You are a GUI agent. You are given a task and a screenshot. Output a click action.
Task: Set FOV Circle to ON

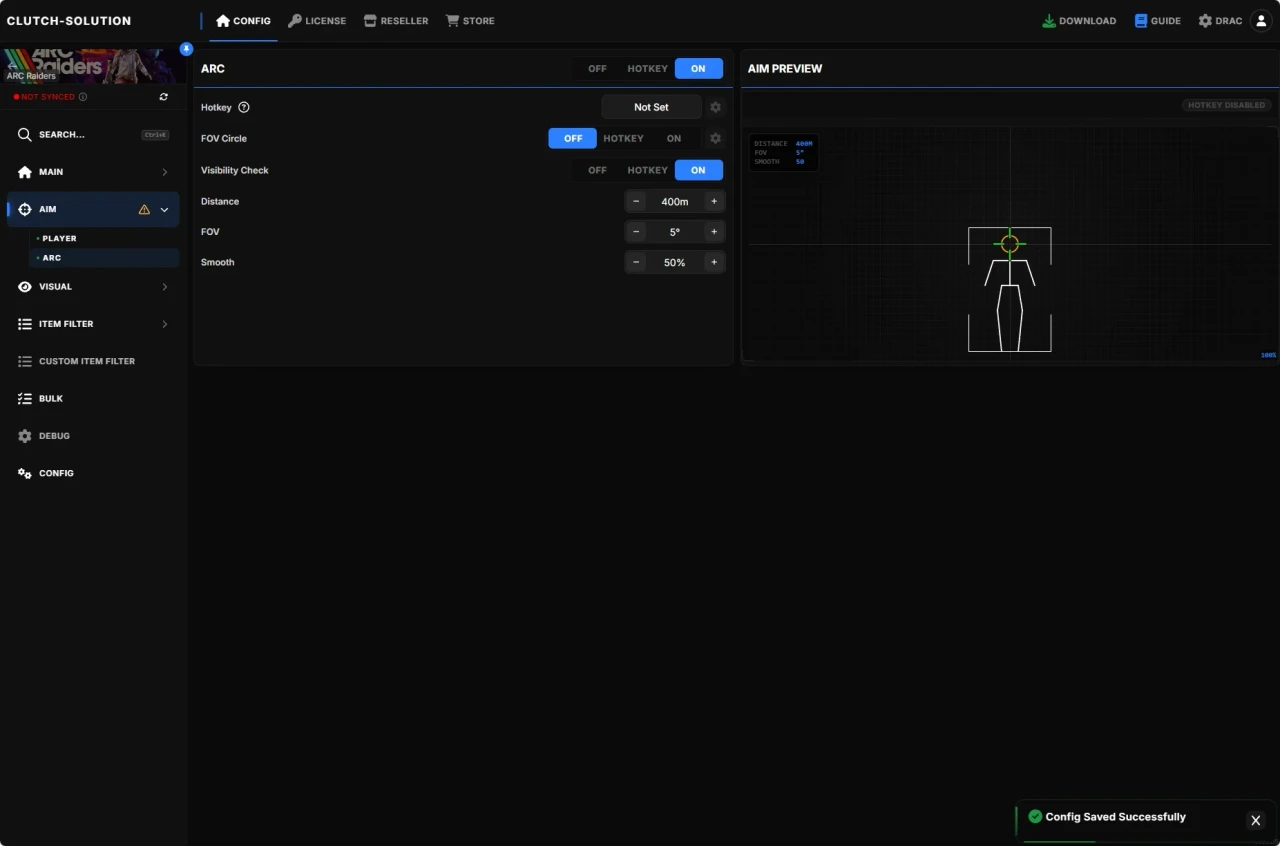click(674, 139)
